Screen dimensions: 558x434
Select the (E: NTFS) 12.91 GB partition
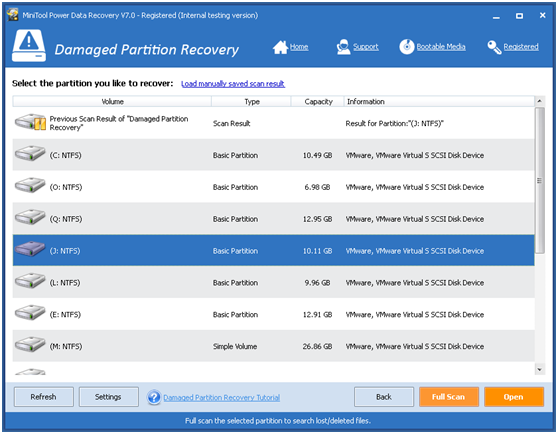pos(273,314)
